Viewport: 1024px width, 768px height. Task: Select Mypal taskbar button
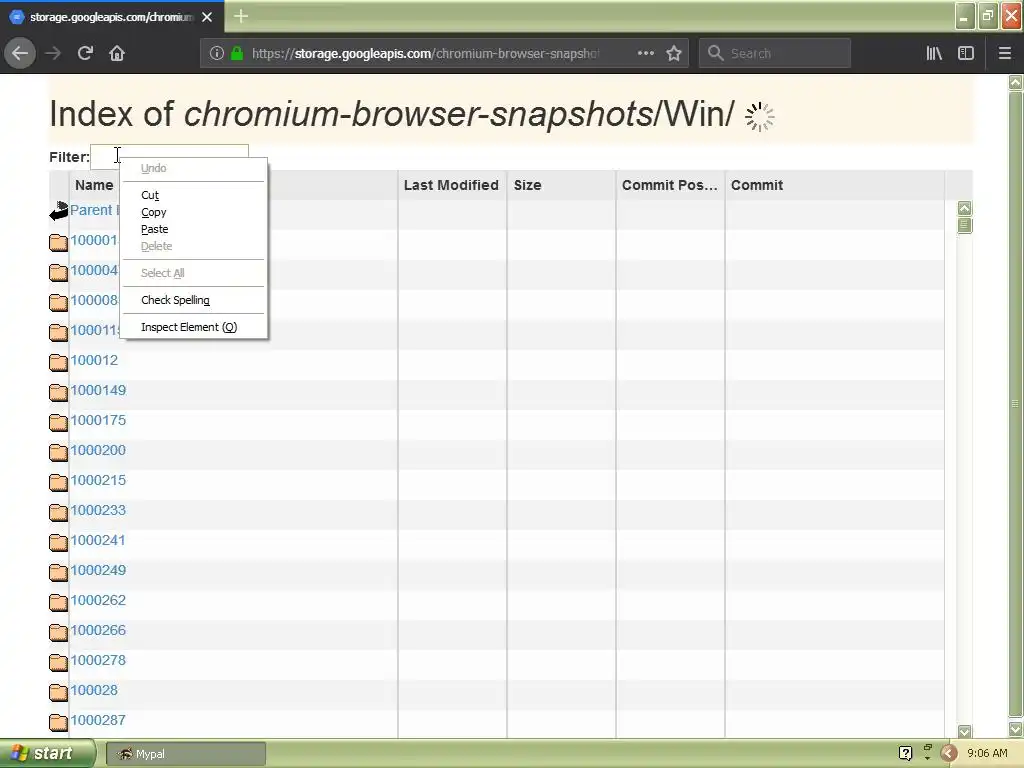[185, 754]
